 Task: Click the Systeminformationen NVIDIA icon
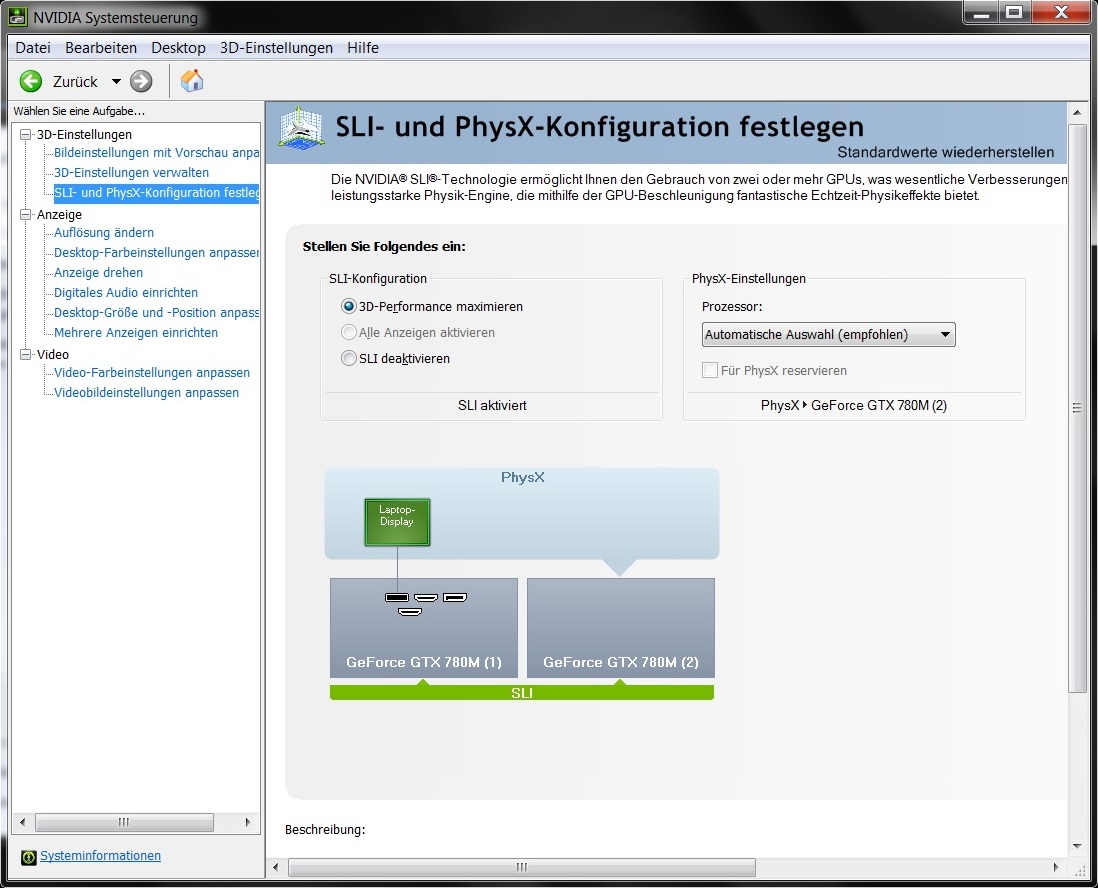pos(29,857)
